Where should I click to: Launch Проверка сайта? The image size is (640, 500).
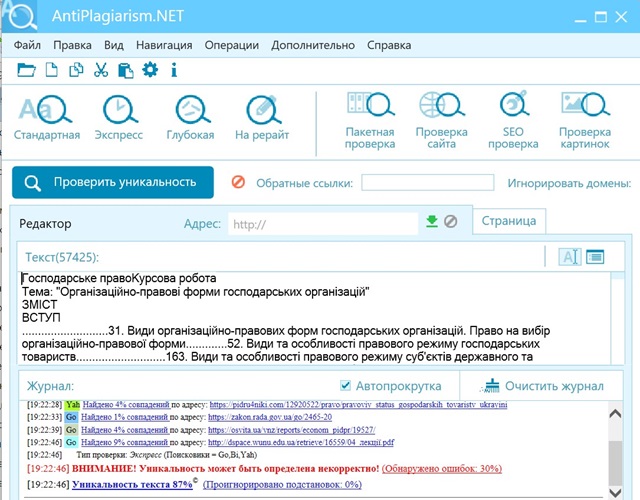click(x=442, y=121)
